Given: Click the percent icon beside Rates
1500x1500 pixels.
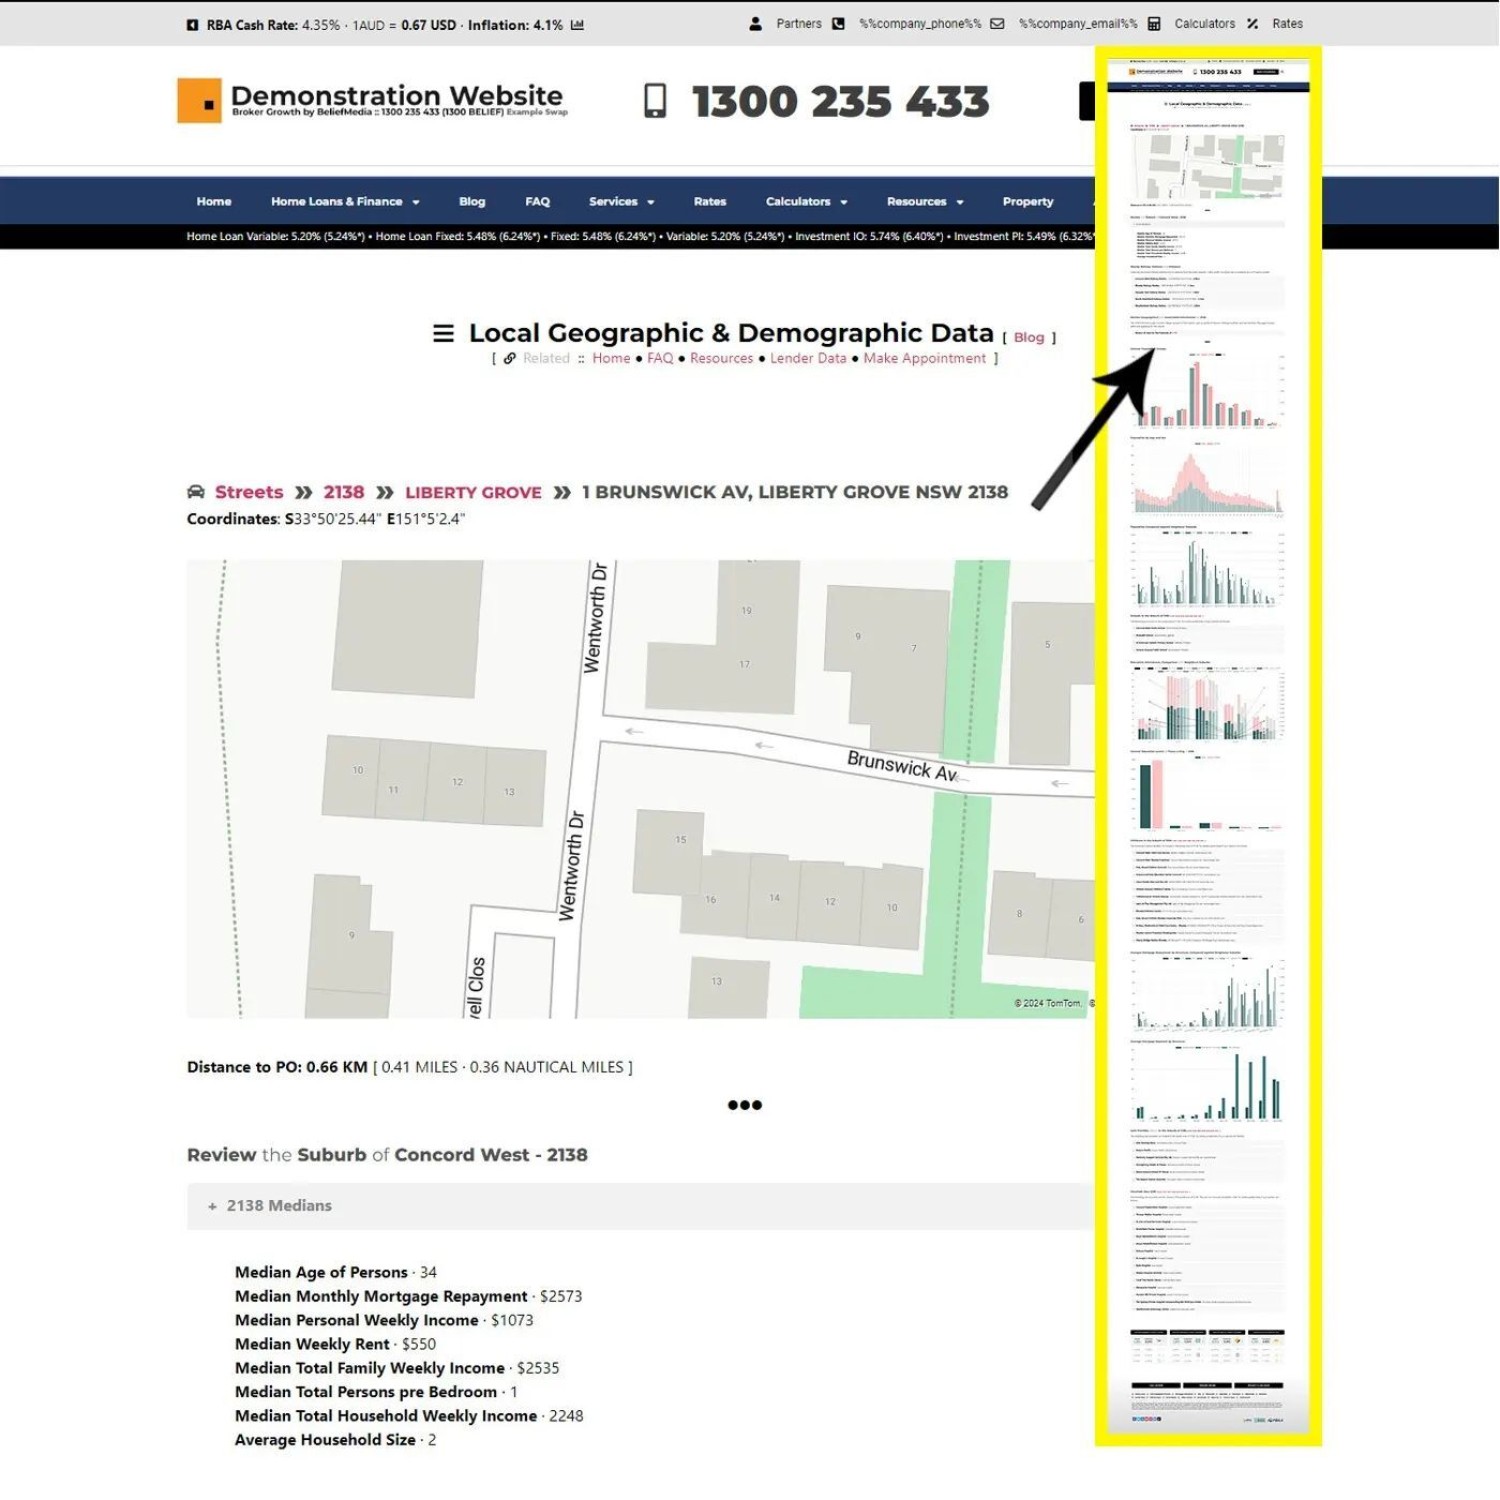Looking at the screenshot, I should (1252, 24).
